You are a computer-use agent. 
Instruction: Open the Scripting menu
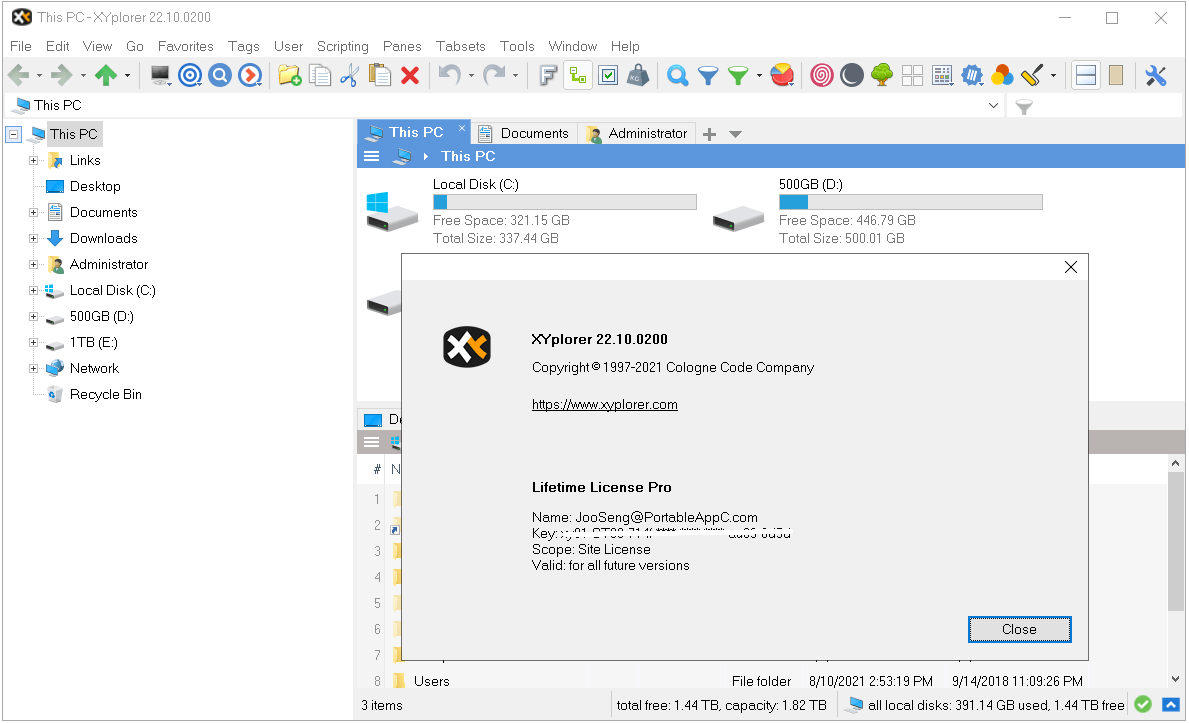(x=343, y=46)
